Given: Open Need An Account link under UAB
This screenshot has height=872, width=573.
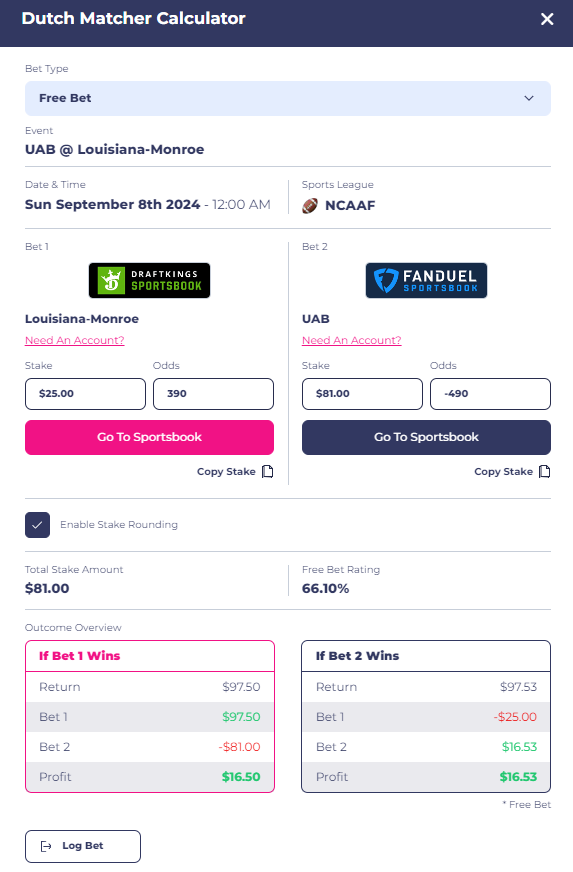Looking at the screenshot, I should tap(352, 340).
